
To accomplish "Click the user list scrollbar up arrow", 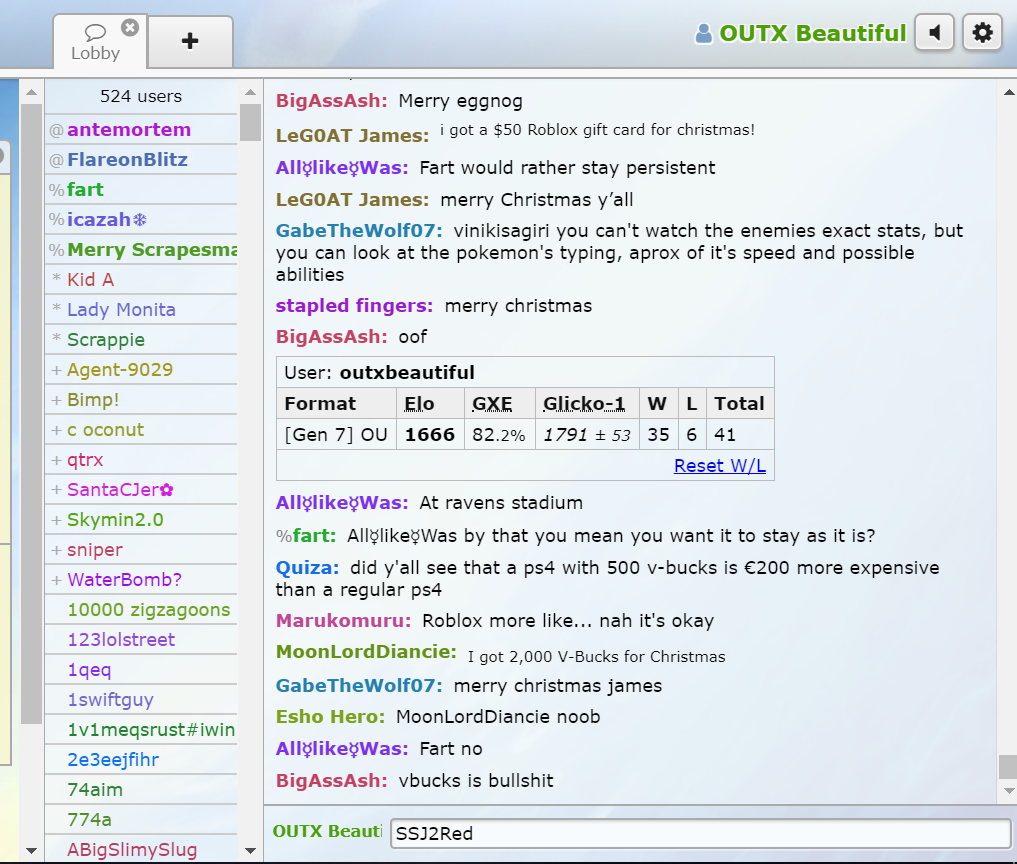I will 250,92.
